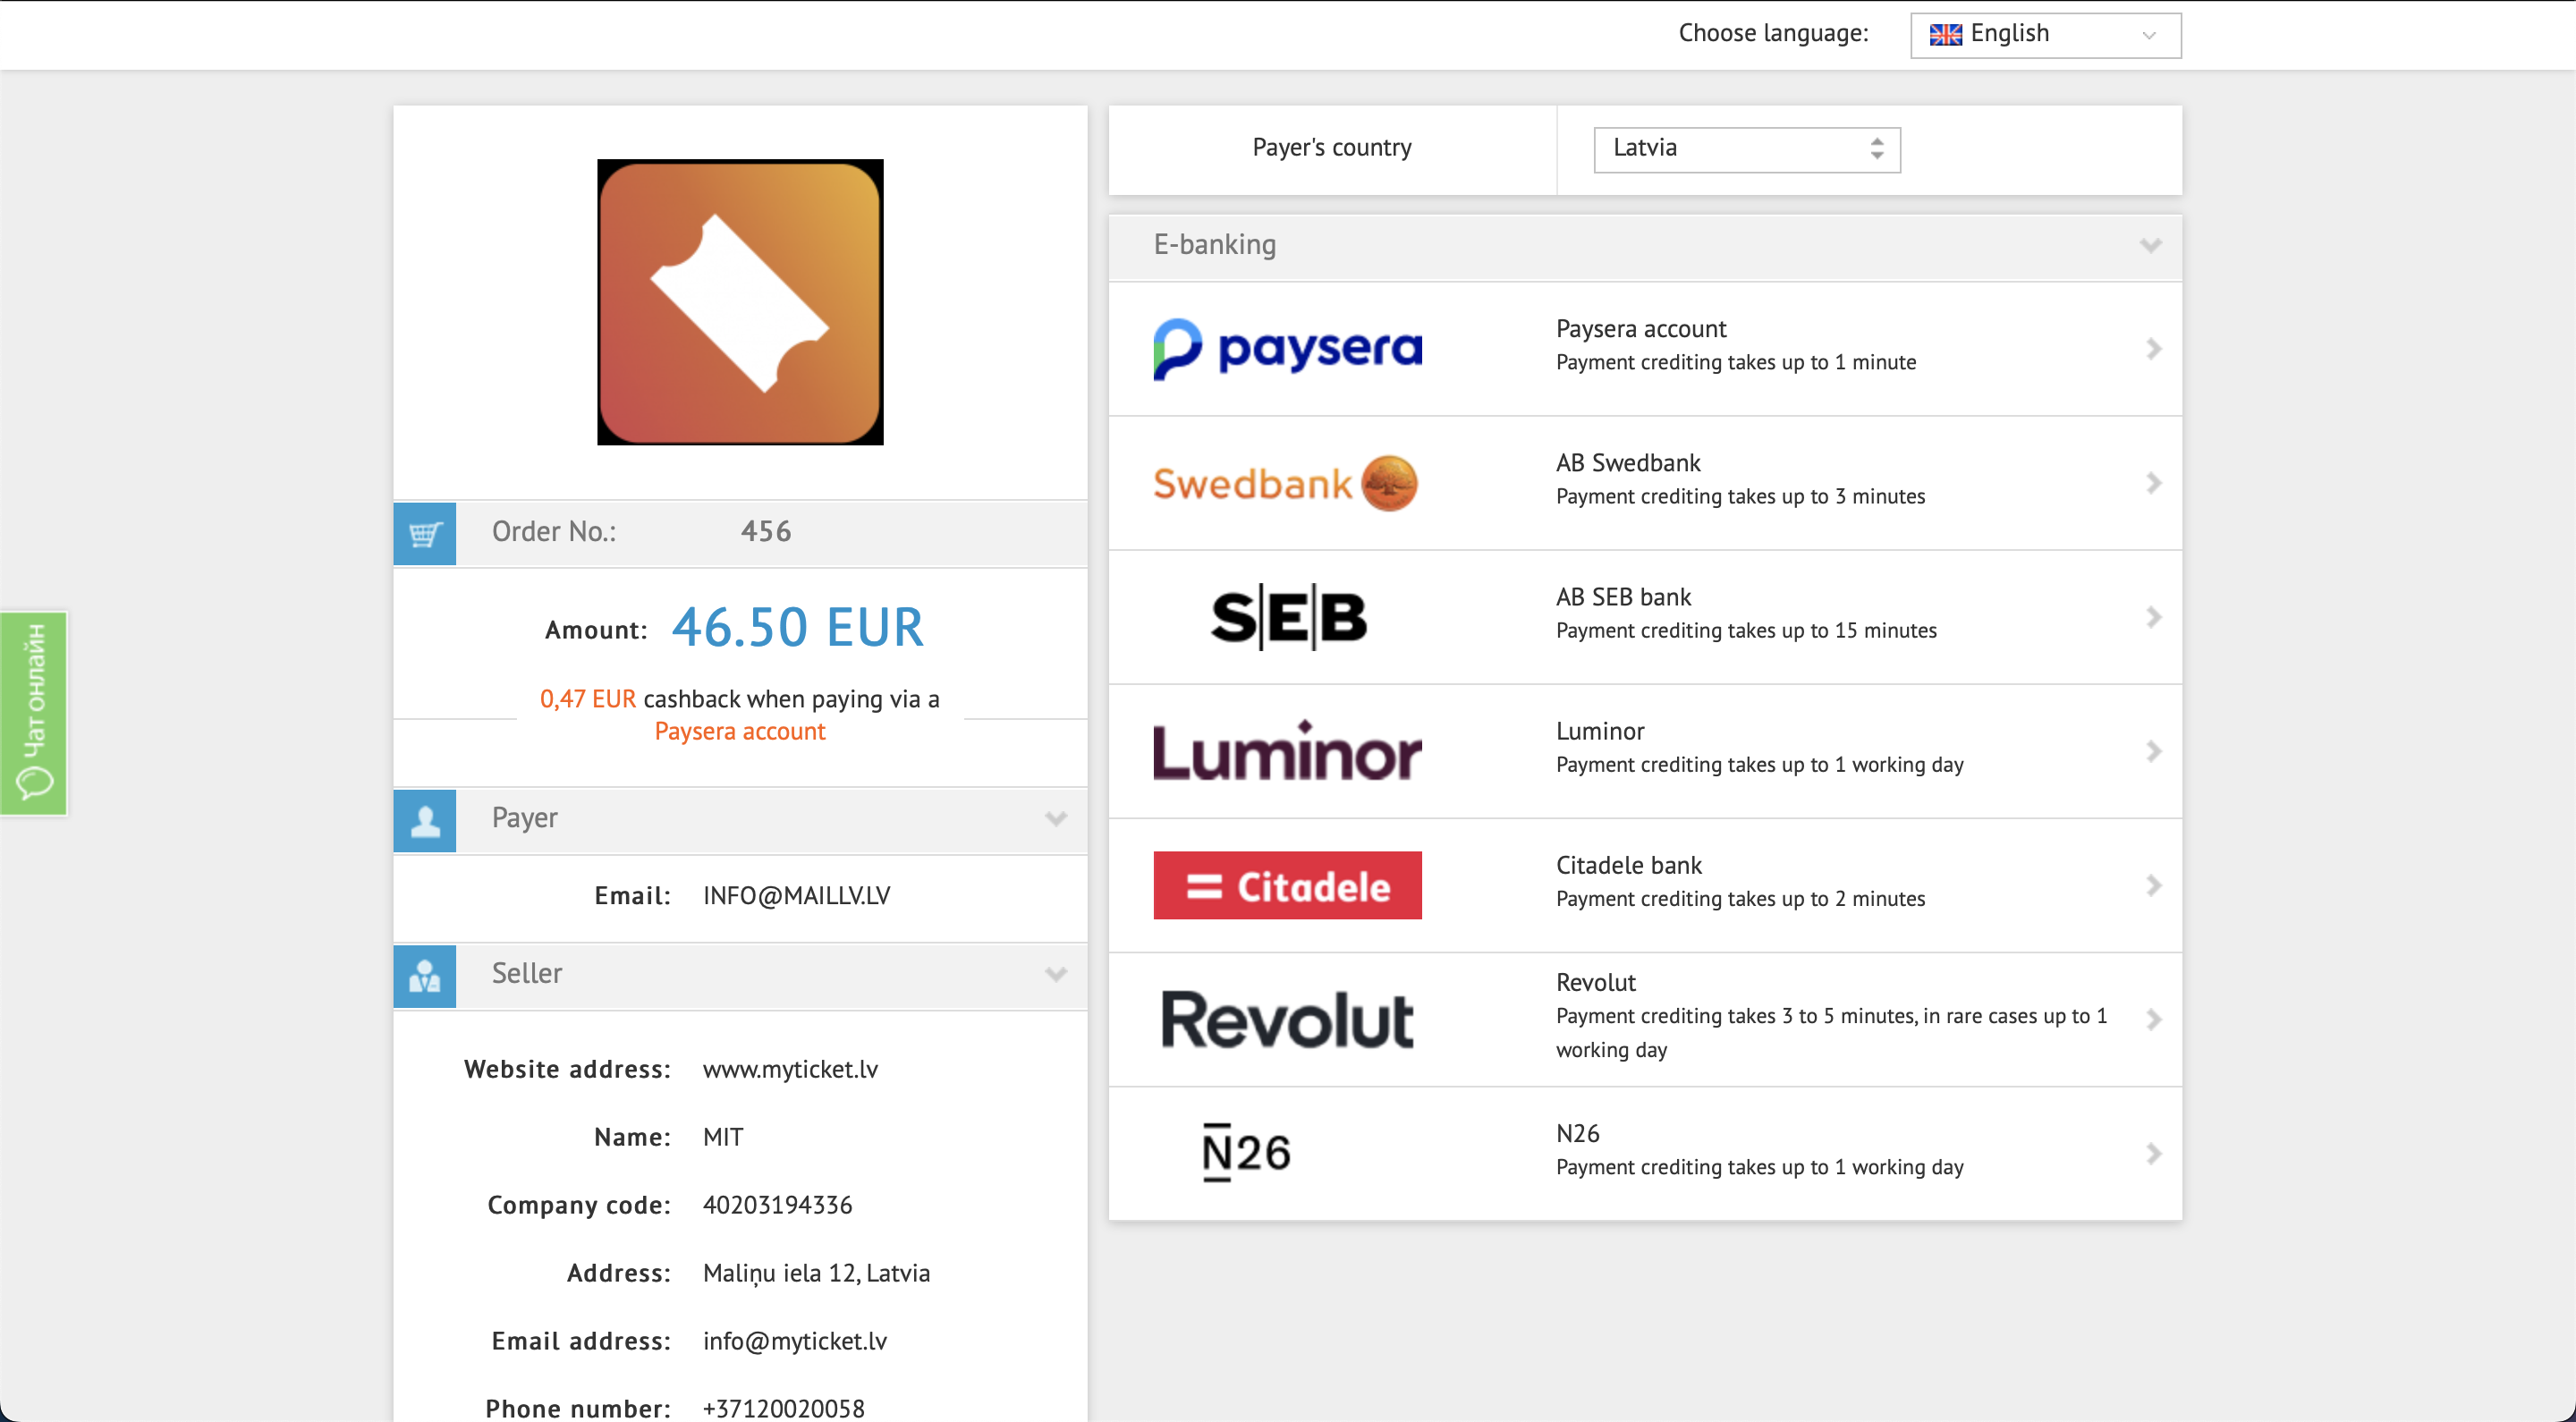The width and height of the screenshot is (2576, 1422).
Task: Click the 0,47 EUR cashback text
Action: click(588, 699)
